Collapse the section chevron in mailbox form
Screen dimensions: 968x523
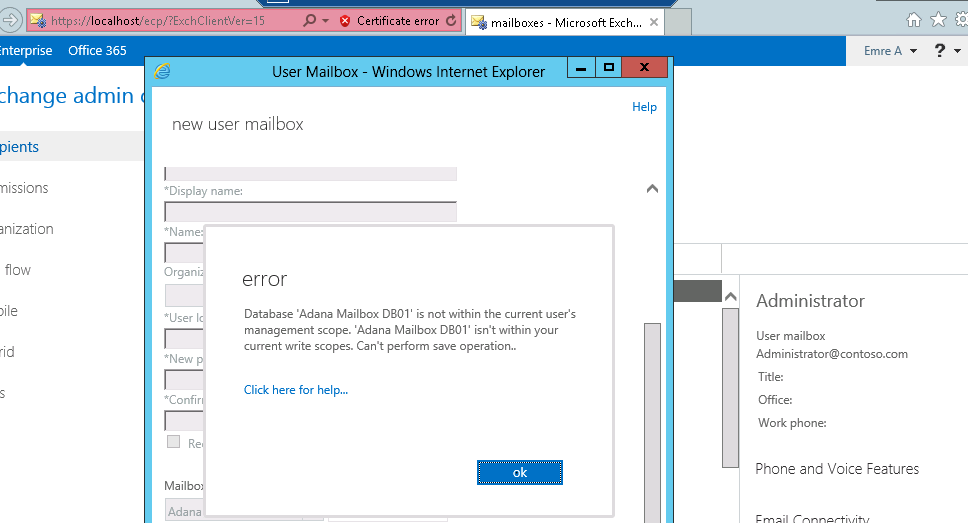coord(652,188)
